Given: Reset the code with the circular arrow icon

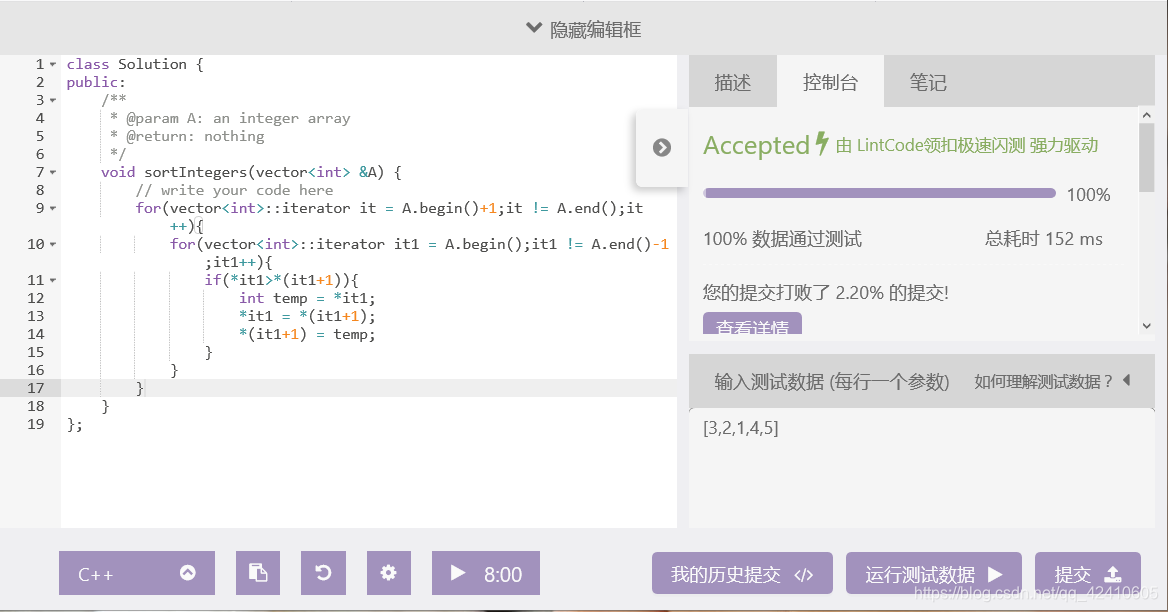Looking at the screenshot, I should 323,573.
